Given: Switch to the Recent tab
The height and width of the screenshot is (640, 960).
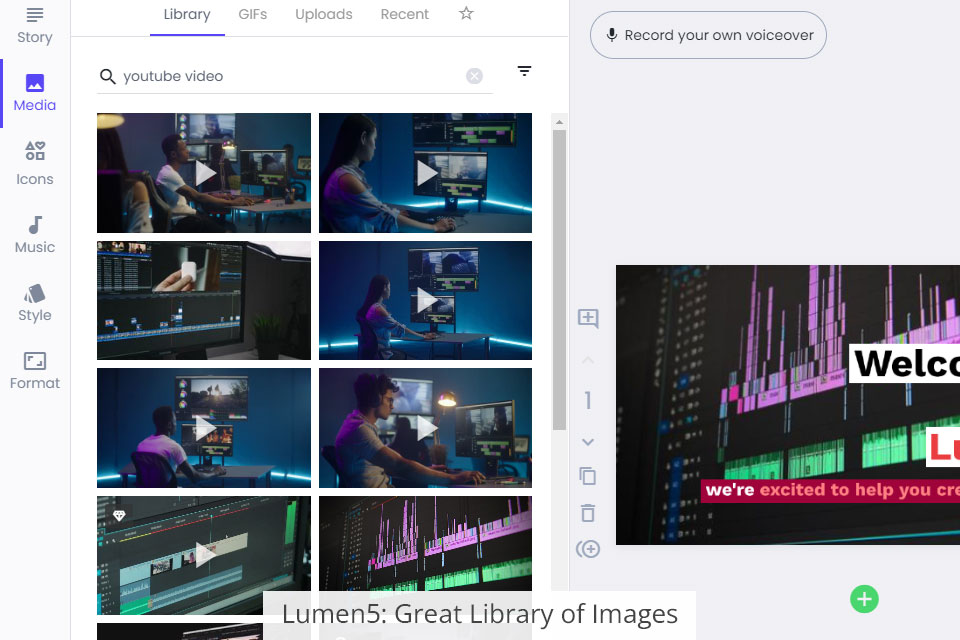Looking at the screenshot, I should (404, 15).
